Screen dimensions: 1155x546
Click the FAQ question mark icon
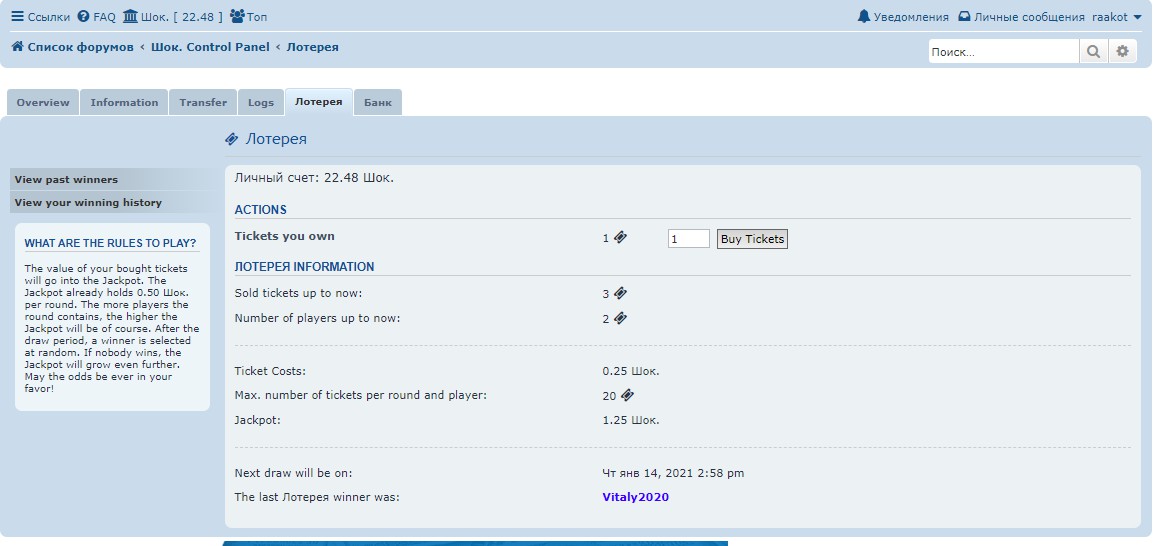pos(83,17)
